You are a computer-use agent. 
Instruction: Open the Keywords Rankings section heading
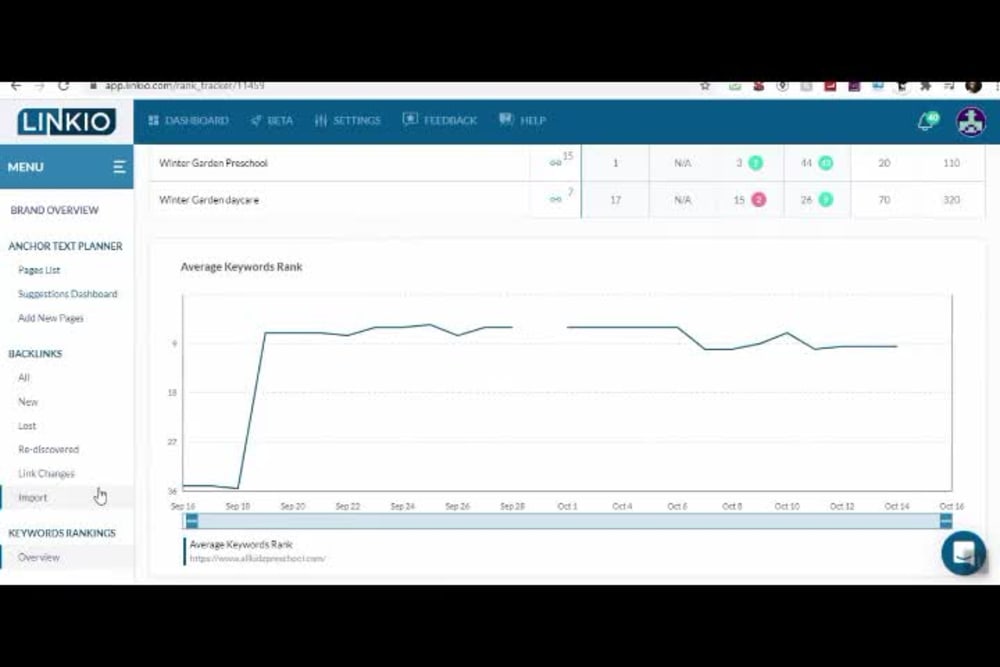(62, 533)
